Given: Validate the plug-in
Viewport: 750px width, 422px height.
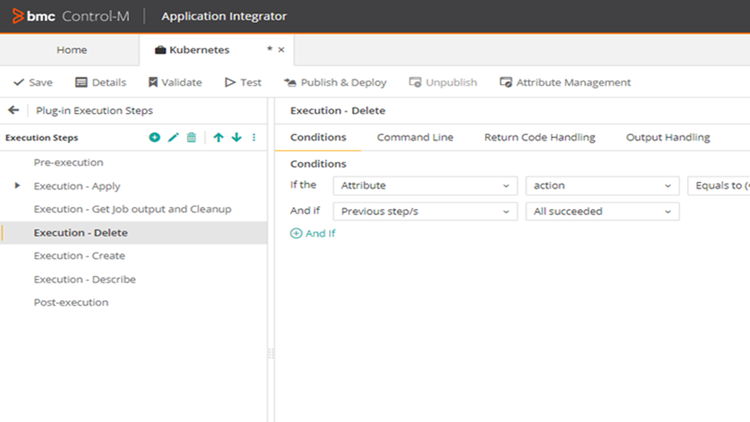Looking at the screenshot, I should 175,82.
